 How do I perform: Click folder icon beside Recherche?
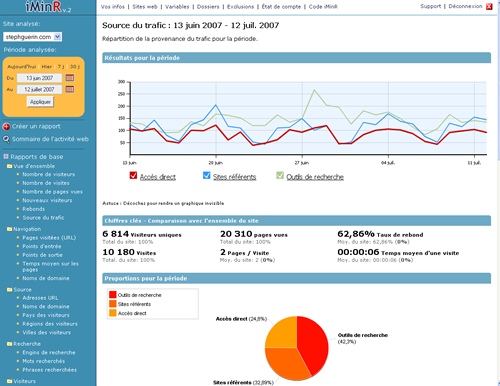coord(9,344)
